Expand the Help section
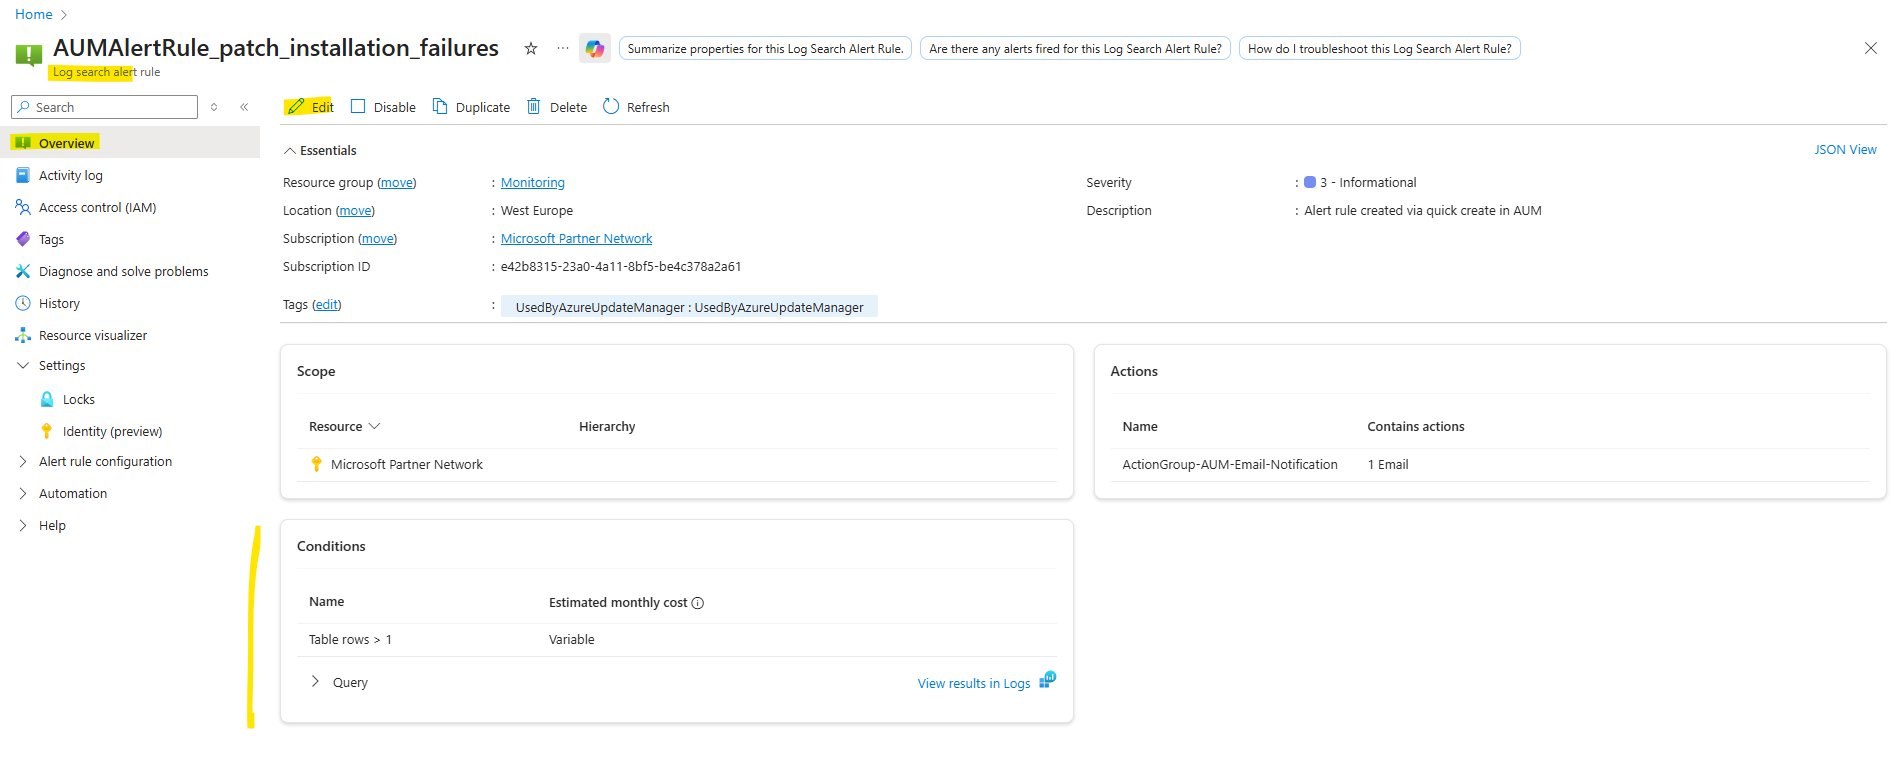The image size is (1904, 784). pos(23,526)
